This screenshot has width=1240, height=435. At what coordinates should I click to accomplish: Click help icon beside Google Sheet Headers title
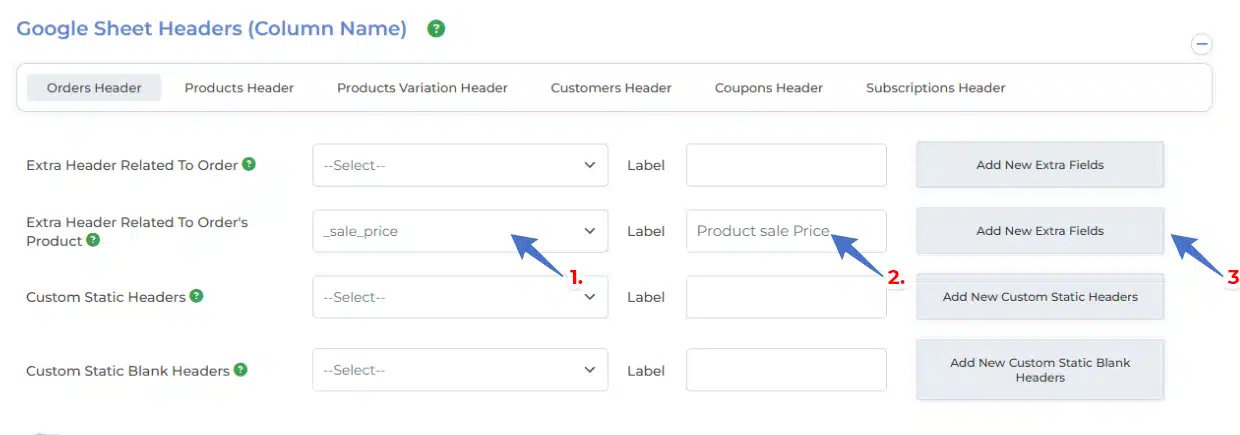436,29
